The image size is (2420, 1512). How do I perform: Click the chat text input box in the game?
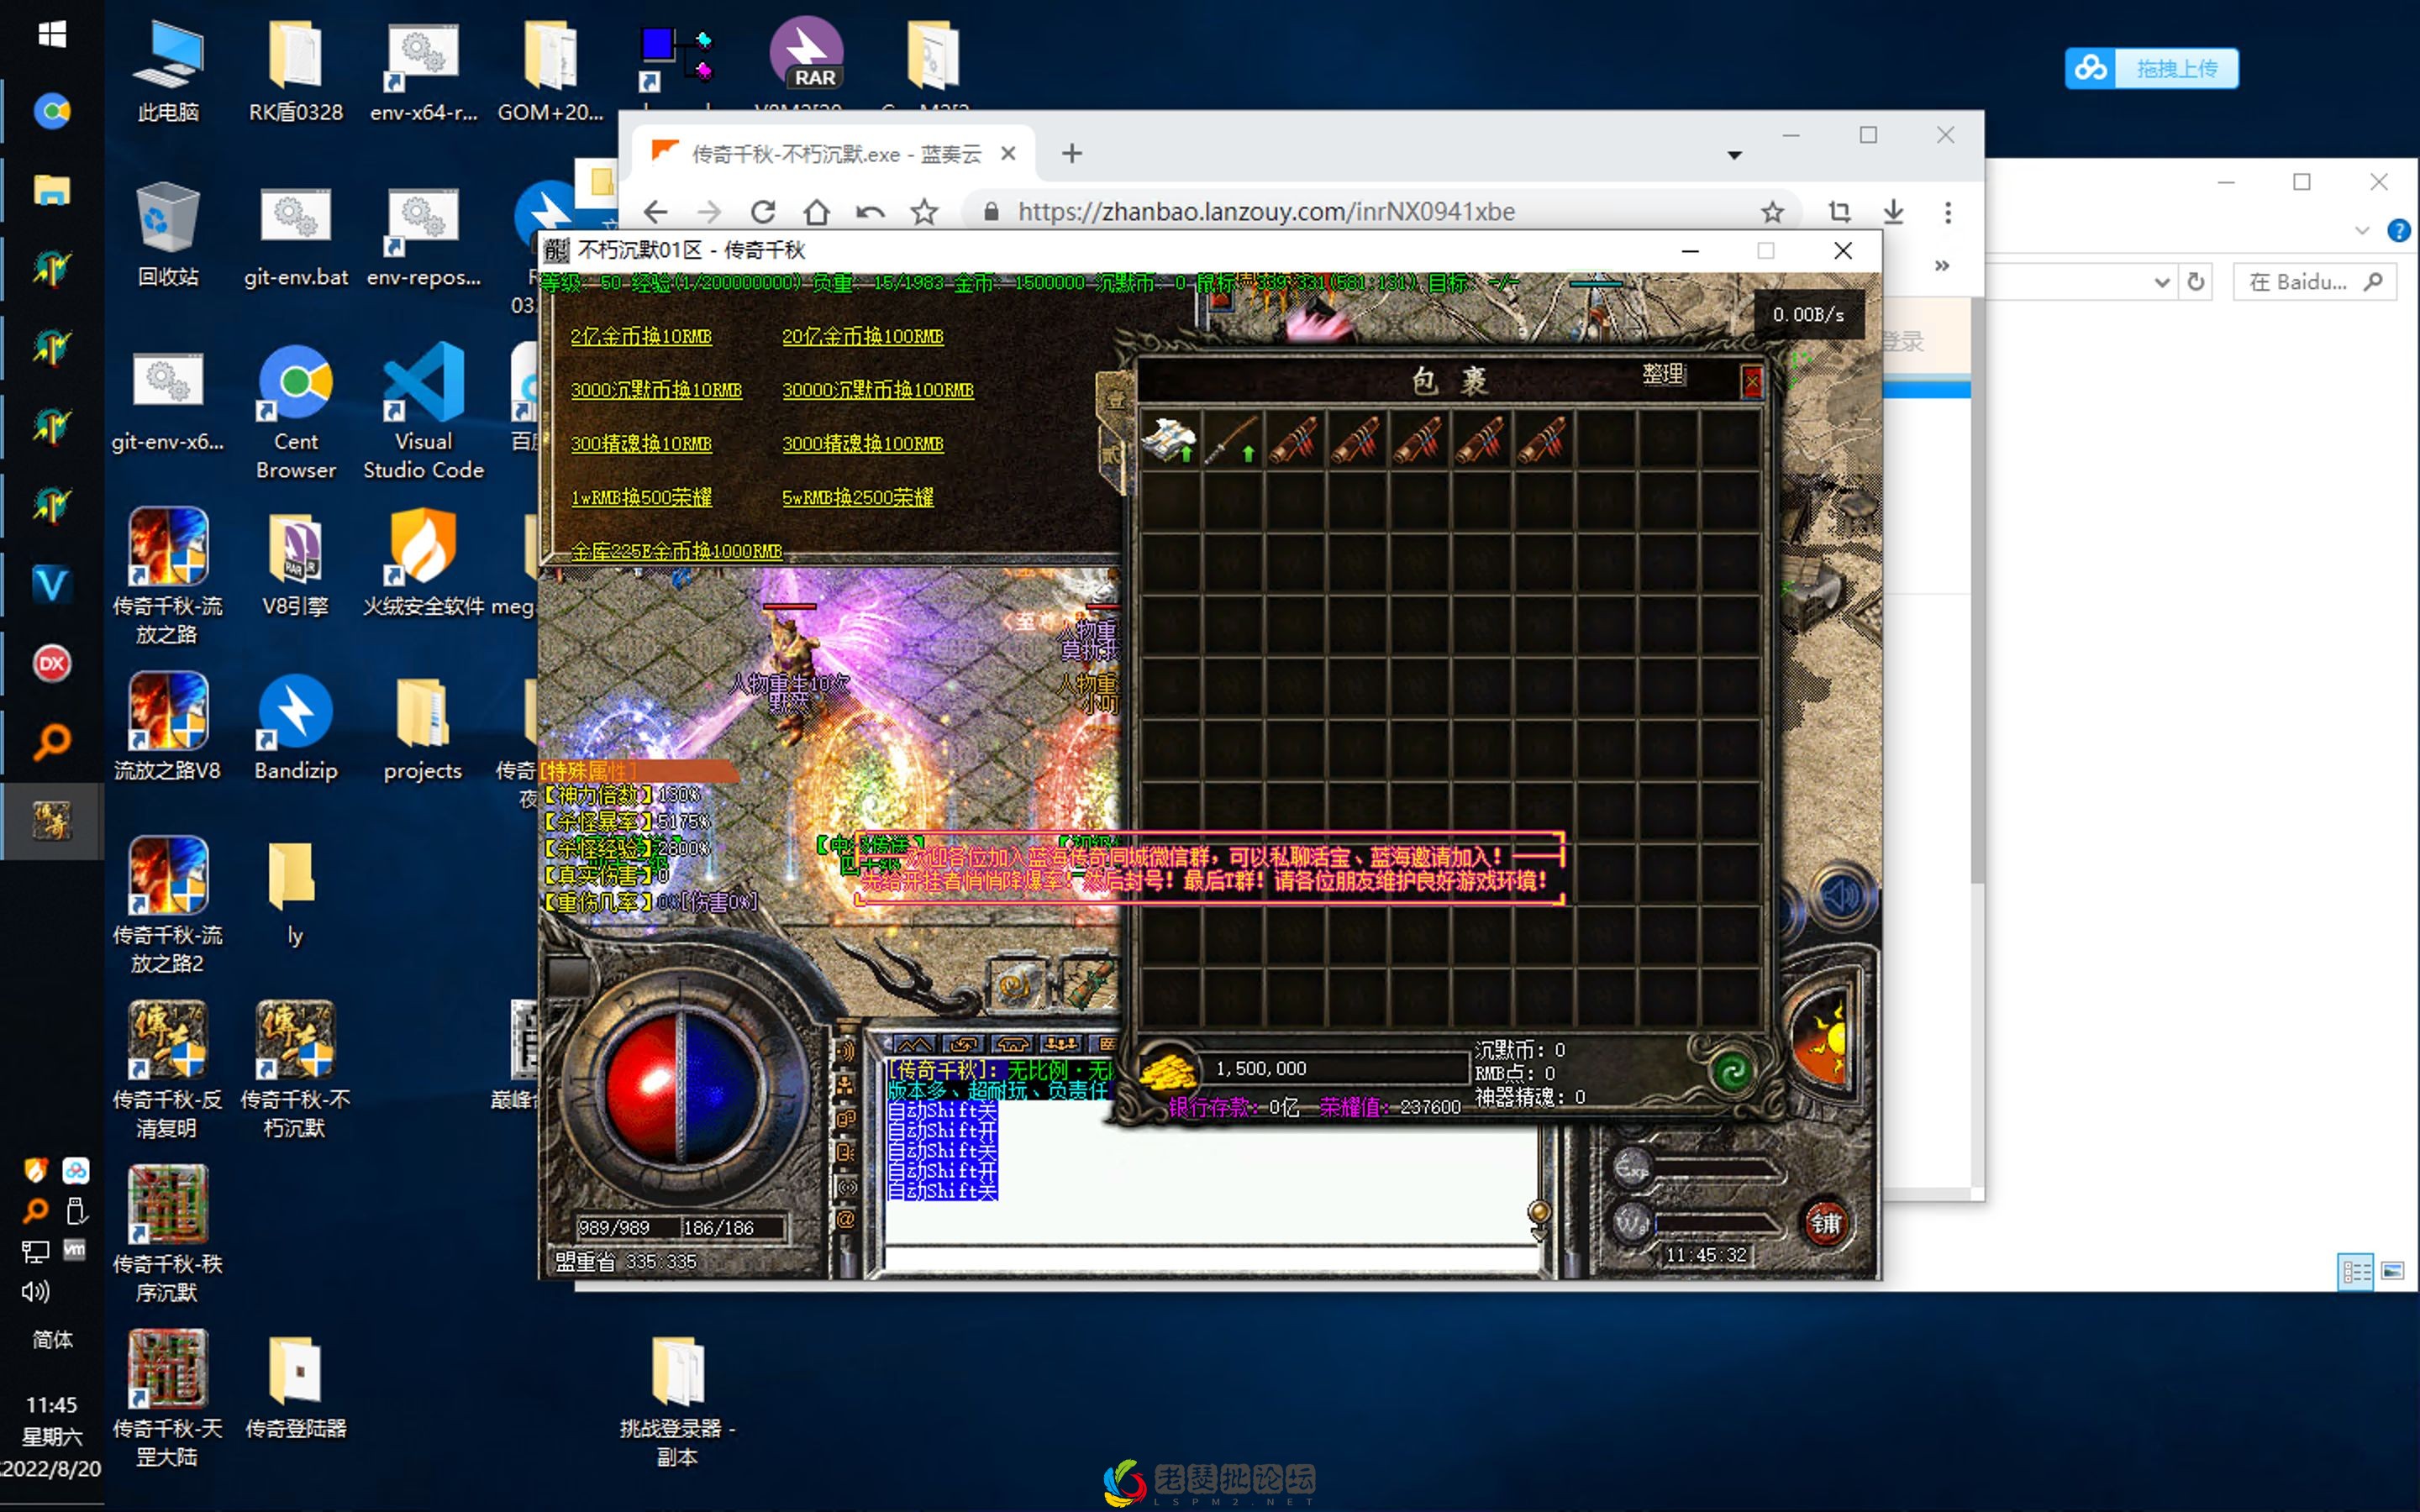[x=1210, y=1258]
